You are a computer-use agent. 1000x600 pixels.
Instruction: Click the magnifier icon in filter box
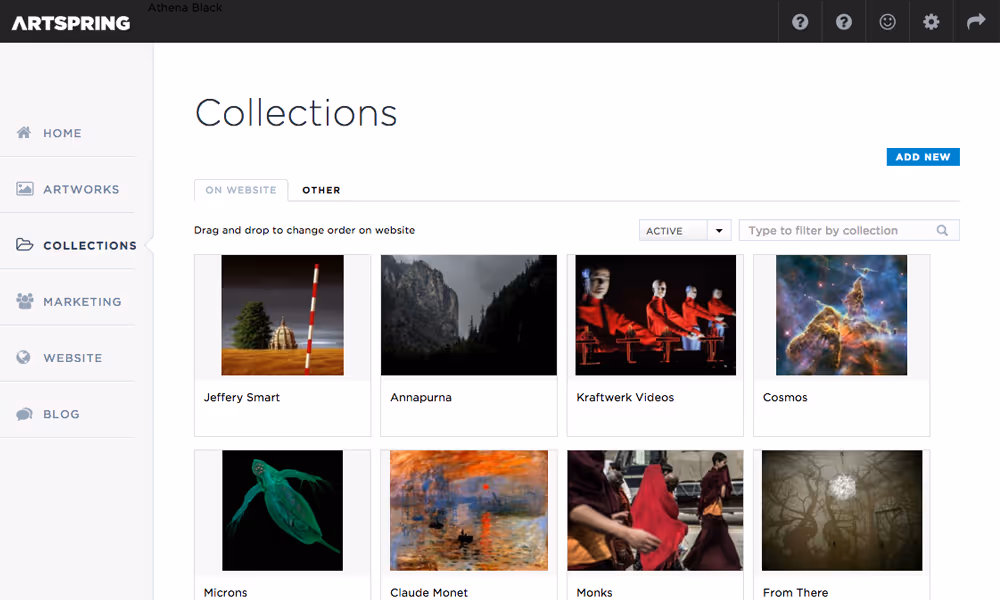coord(942,230)
